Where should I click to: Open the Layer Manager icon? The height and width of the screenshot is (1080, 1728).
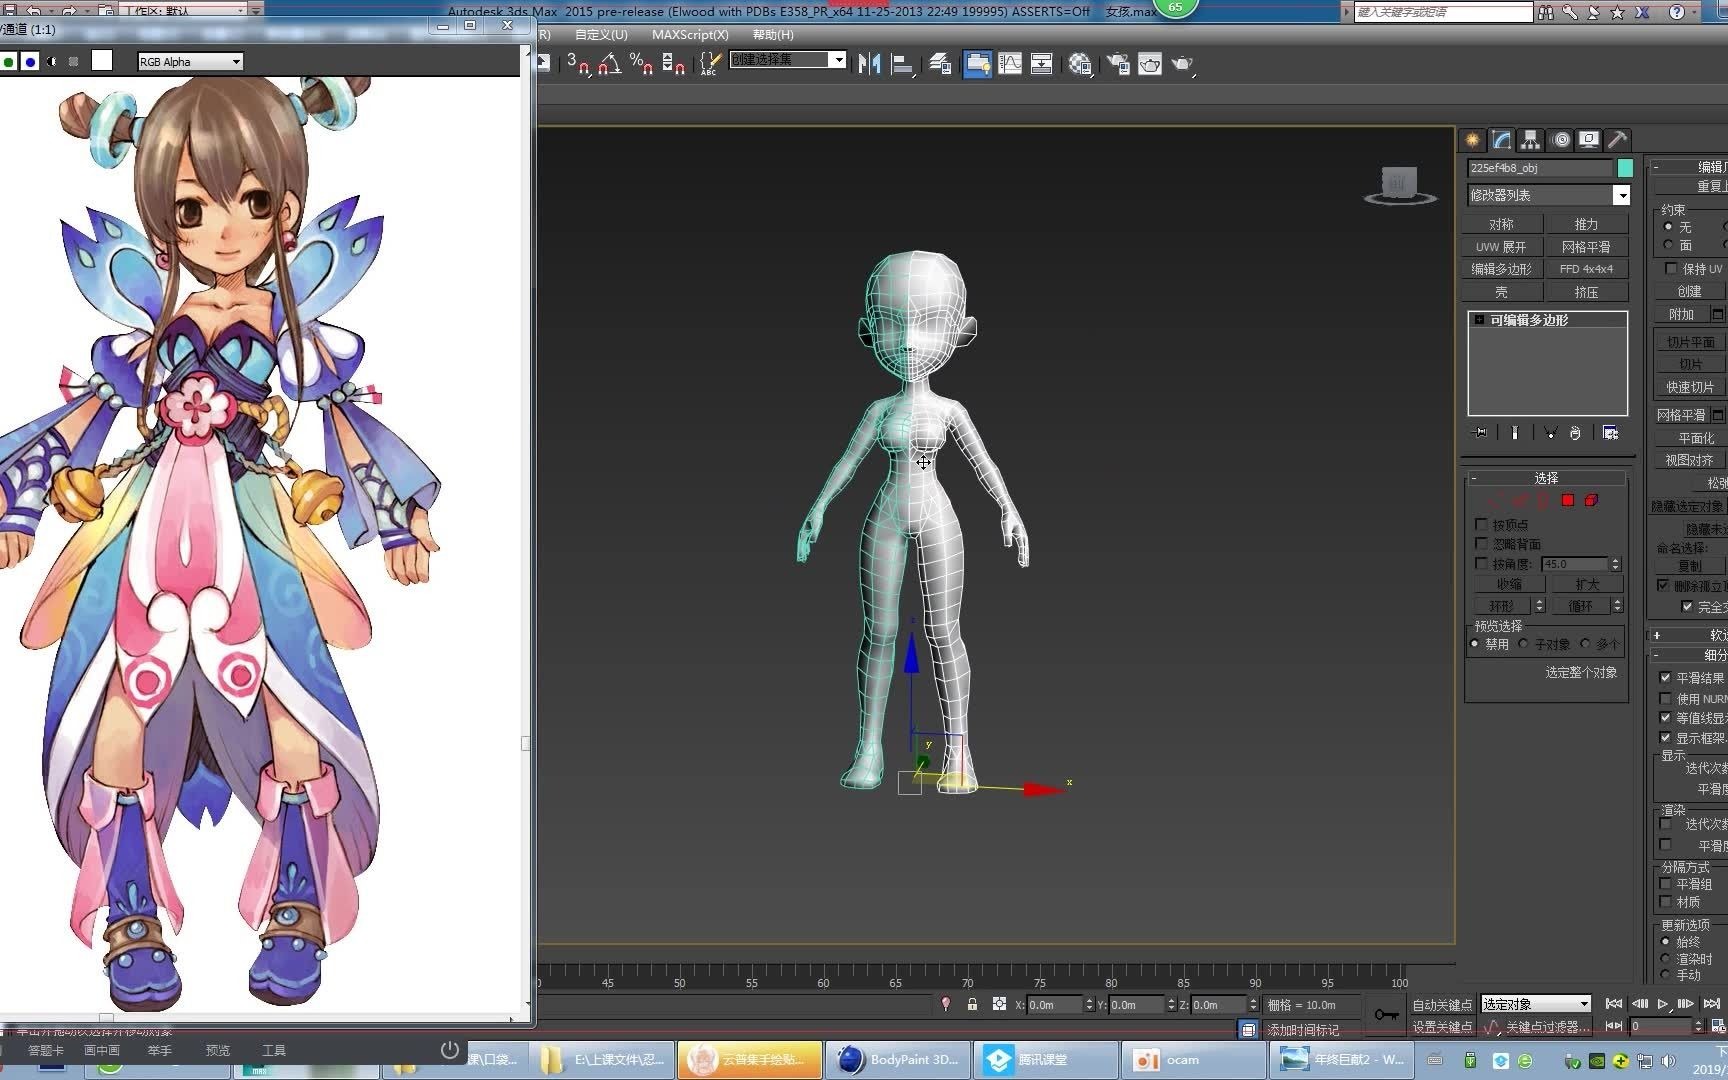click(x=940, y=63)
